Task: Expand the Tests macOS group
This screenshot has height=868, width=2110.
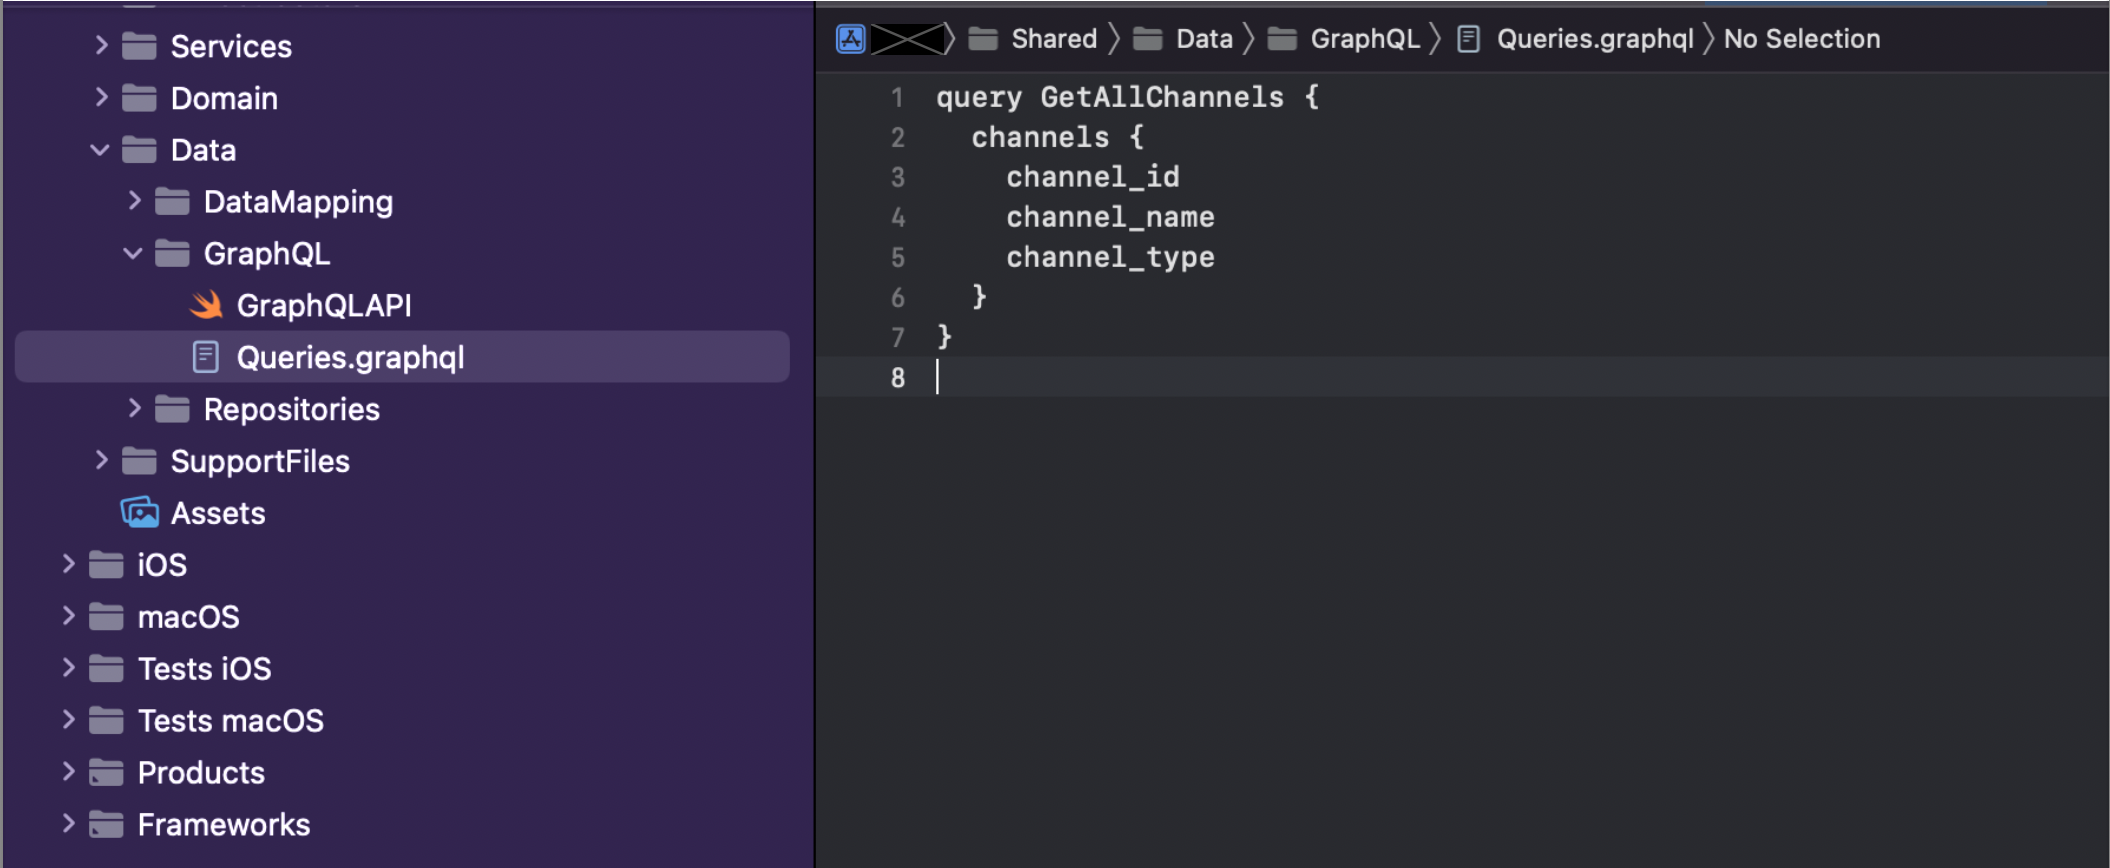Action: (68, 720)
